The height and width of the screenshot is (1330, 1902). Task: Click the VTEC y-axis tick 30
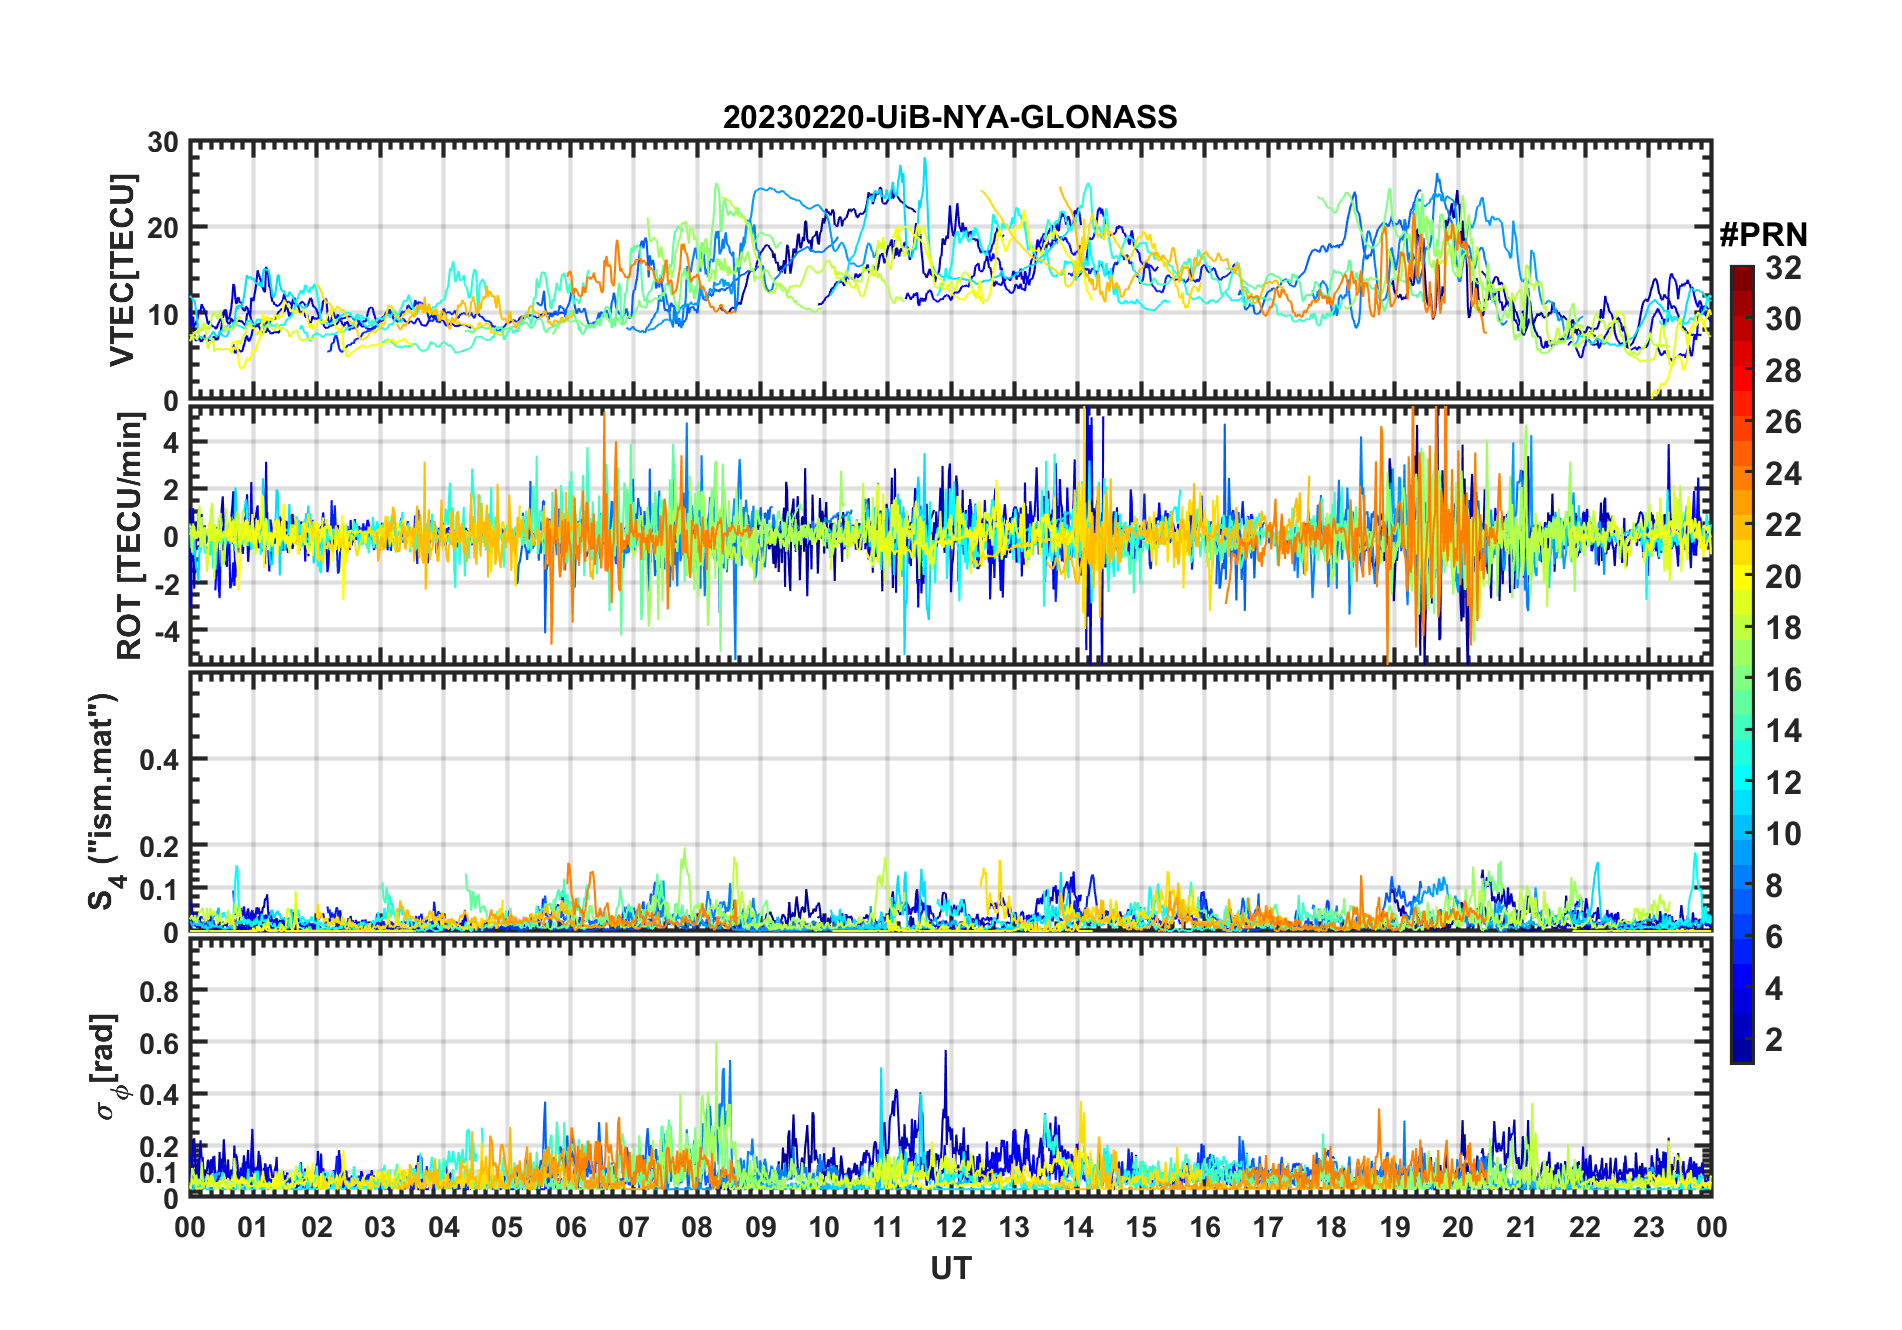[163, 142]
